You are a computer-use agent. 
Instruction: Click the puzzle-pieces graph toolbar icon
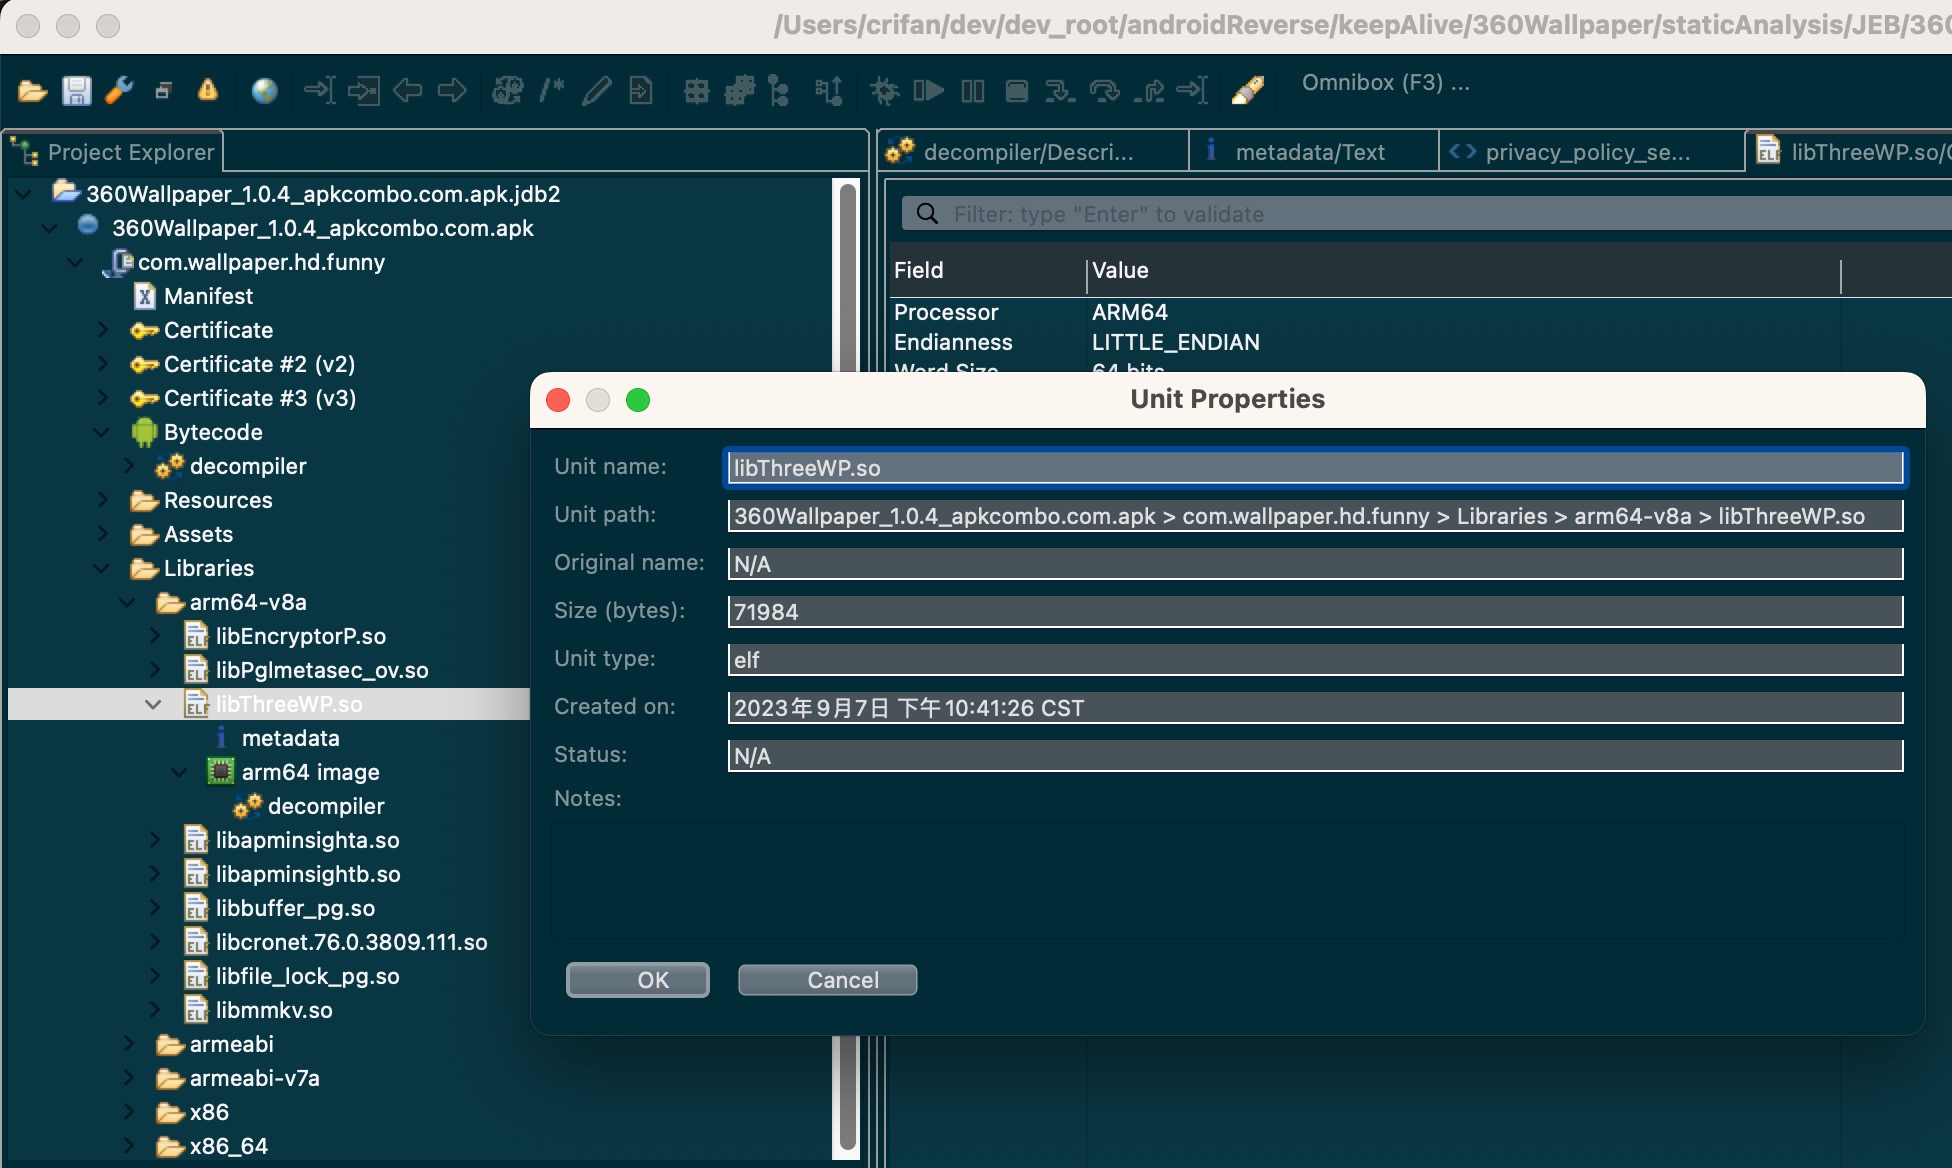[740, 91]
